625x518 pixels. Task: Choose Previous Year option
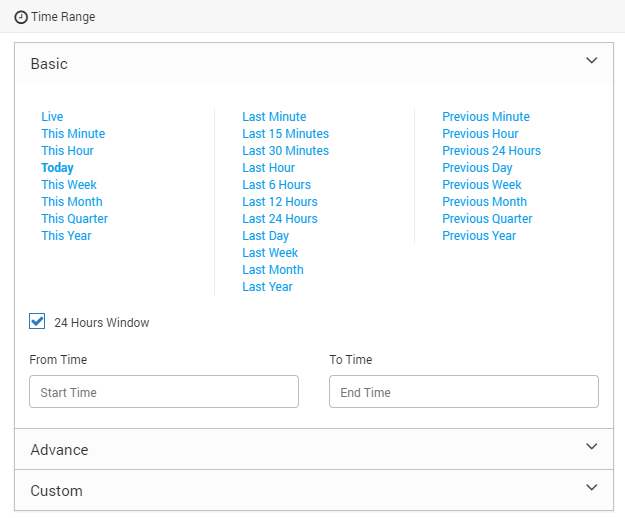(479, 236)
